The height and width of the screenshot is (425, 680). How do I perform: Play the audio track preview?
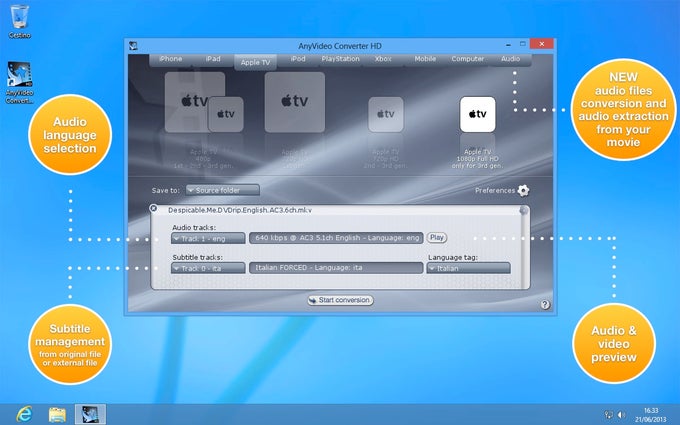pyautogui.click(x=437, y=238)
